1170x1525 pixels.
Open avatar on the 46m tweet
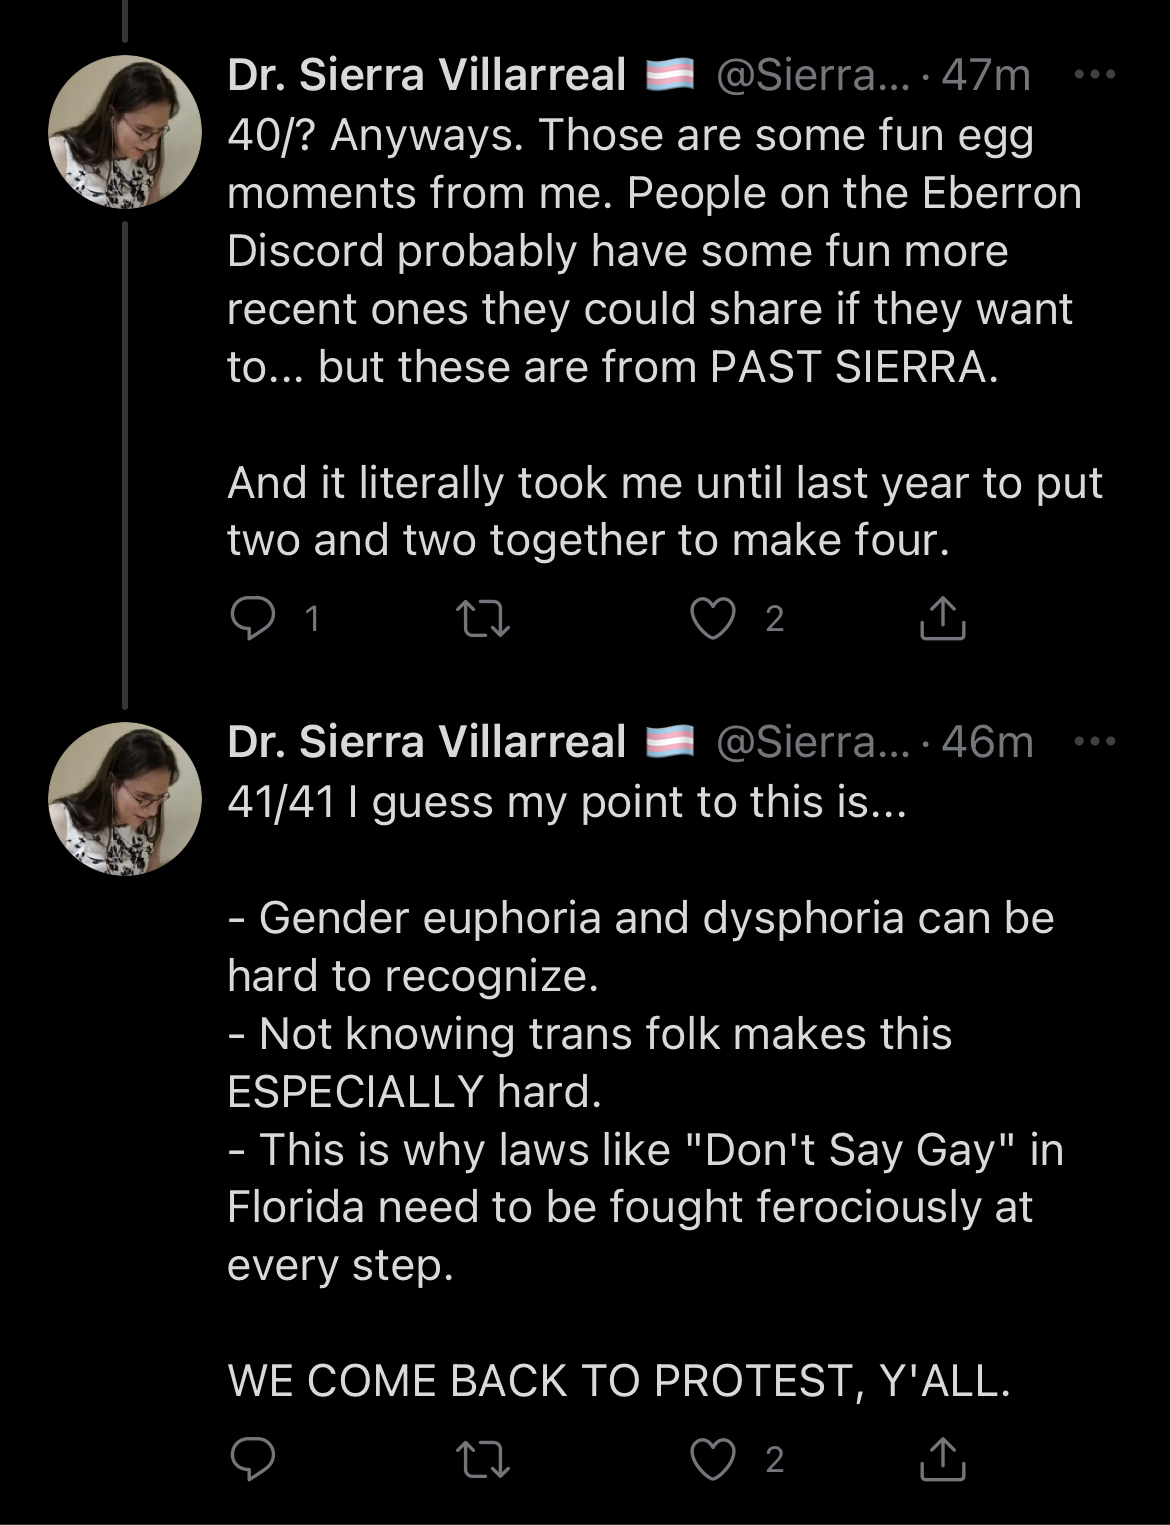pyautogui.click(x=125, y=799)
